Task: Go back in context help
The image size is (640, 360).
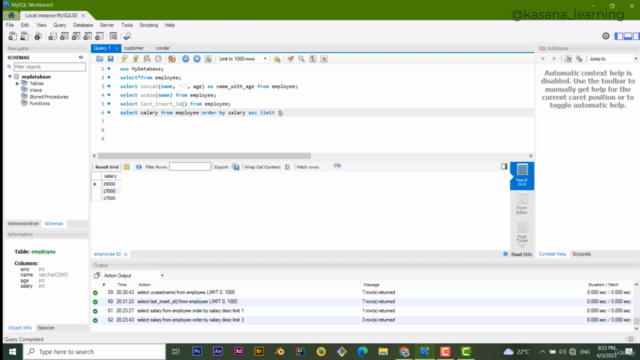Action: coord(543,59)
